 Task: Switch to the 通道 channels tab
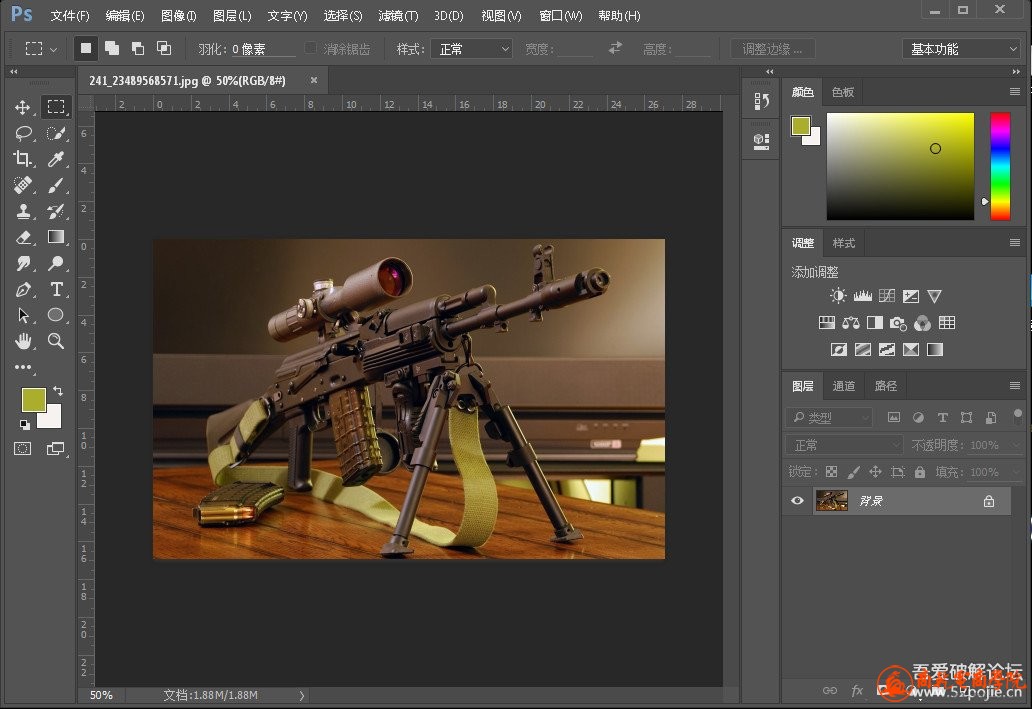pos(844,386)
